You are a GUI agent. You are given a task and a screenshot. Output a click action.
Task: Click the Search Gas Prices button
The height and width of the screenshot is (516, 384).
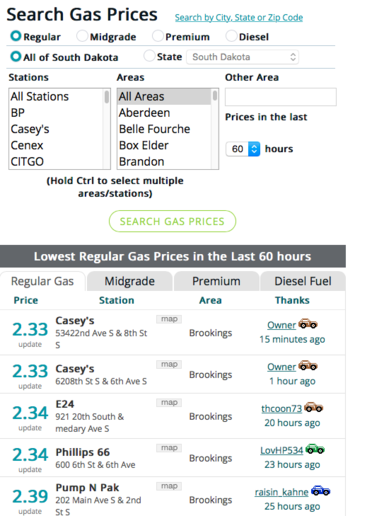coord(172,221)
